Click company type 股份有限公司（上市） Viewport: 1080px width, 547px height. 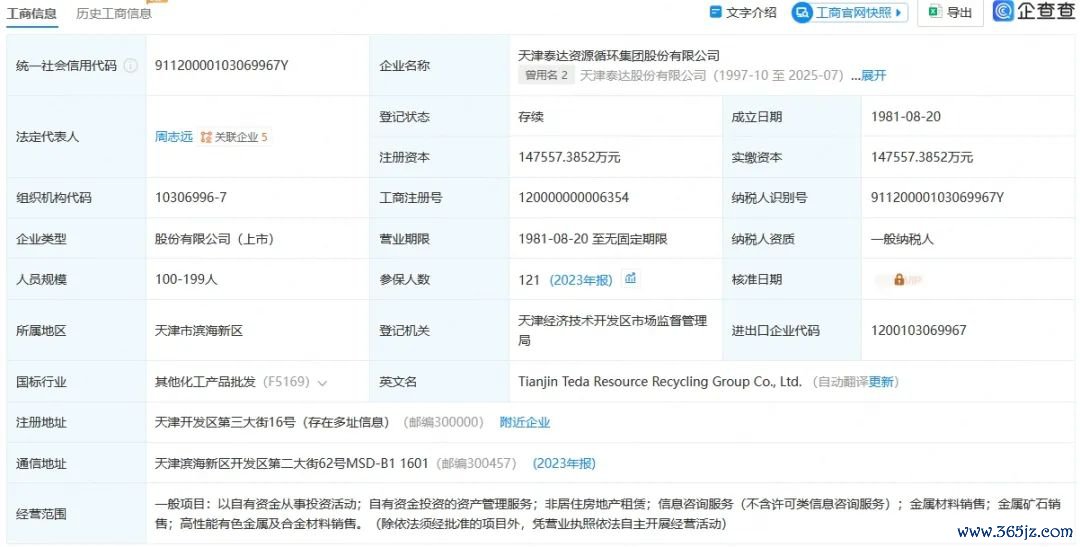click(214, 239)
